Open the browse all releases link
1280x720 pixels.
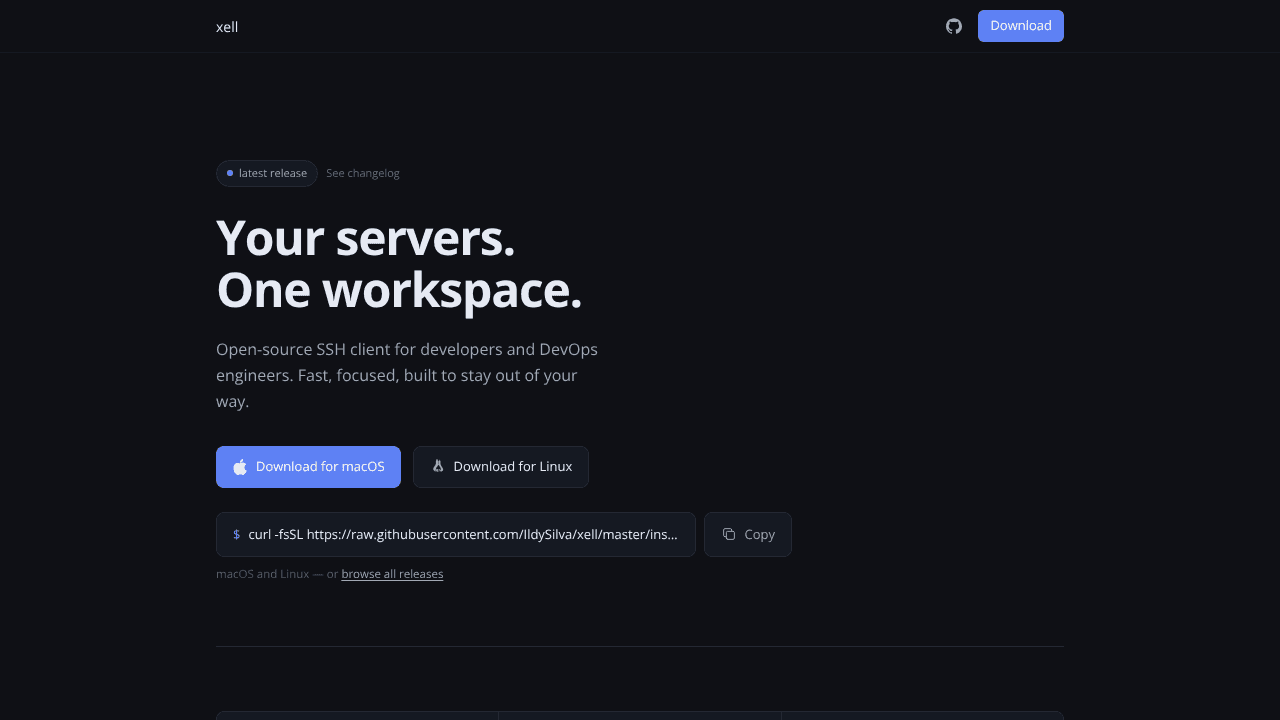392,574
